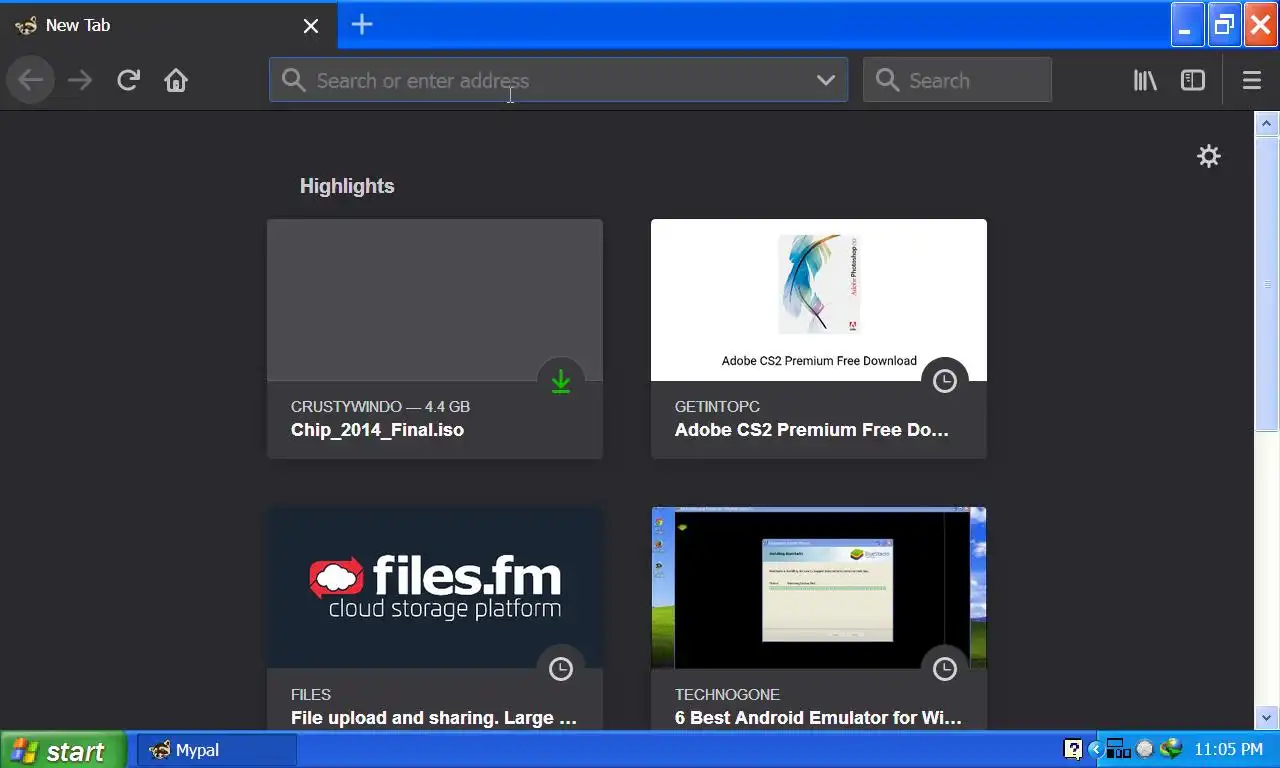Click the 11:05 PM taskbar clock
1280x768 pixels.
(1229, 749)
